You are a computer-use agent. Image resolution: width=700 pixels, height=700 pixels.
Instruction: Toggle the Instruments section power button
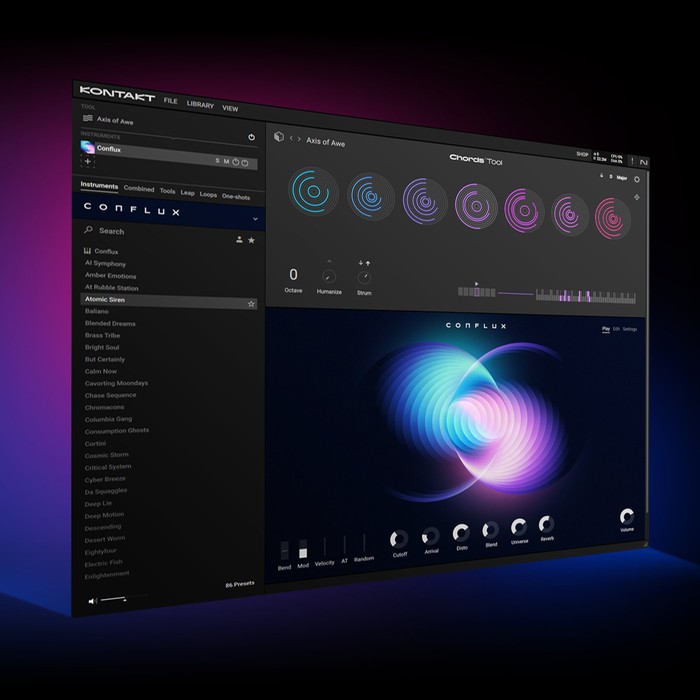[252, 137]
